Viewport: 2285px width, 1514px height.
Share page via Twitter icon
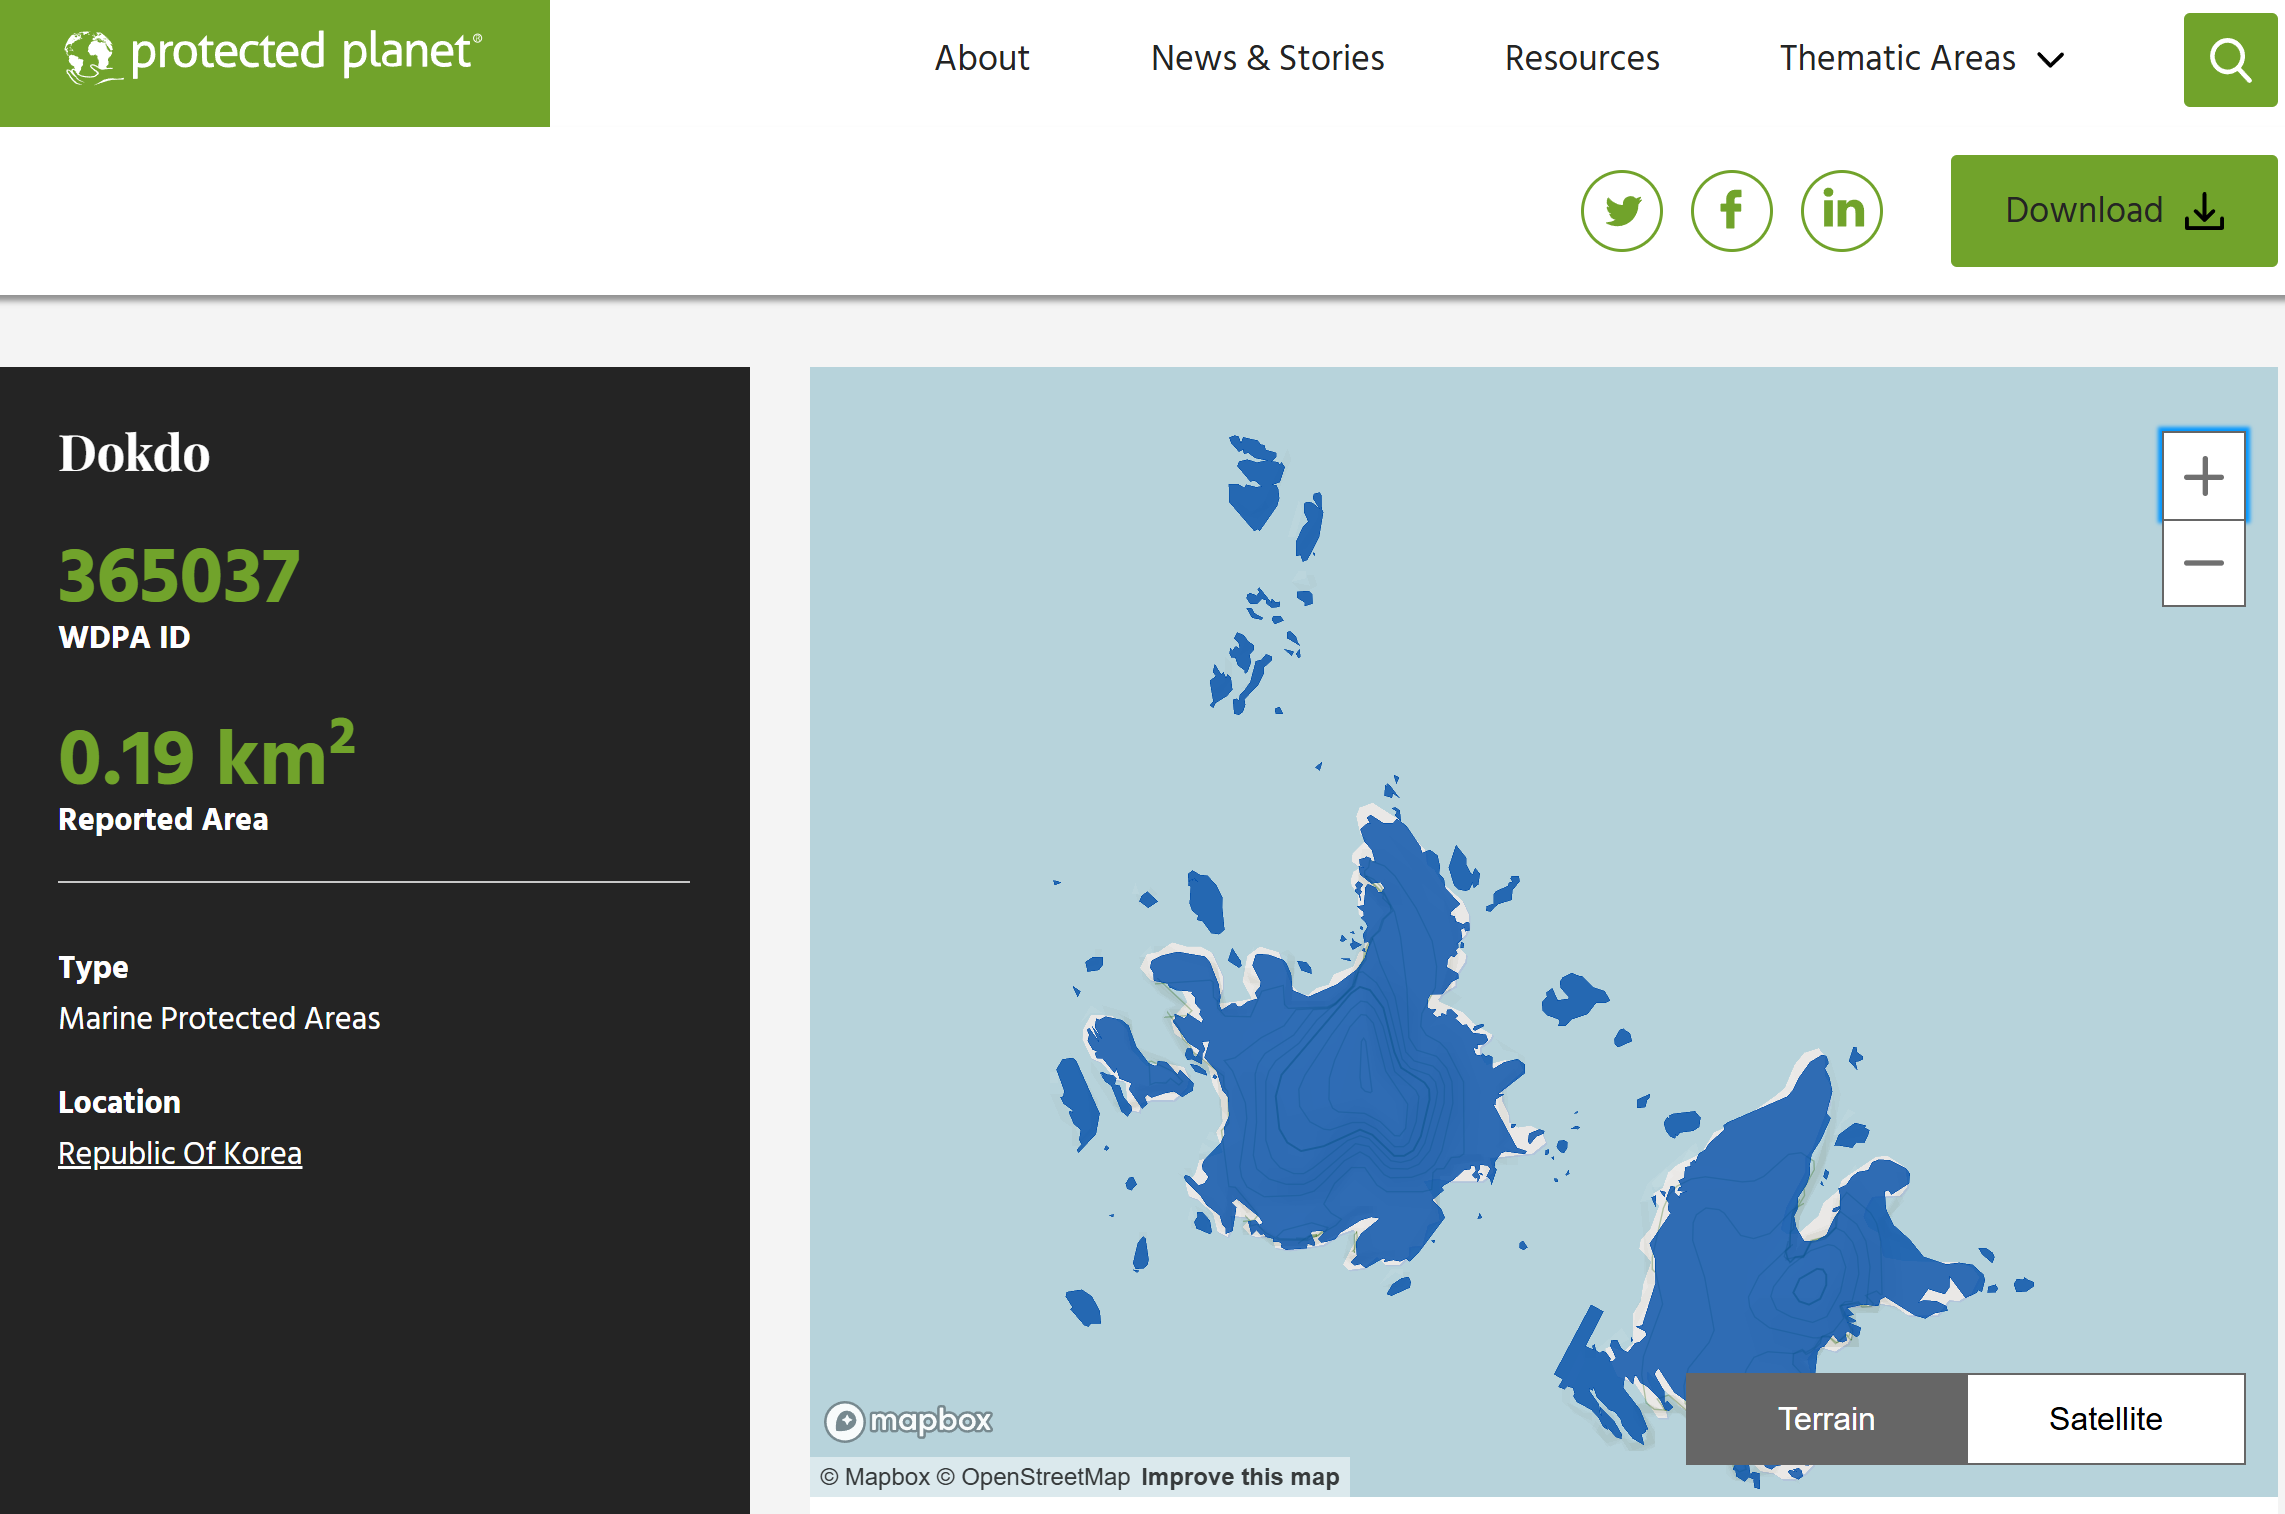coord(1621,211)
